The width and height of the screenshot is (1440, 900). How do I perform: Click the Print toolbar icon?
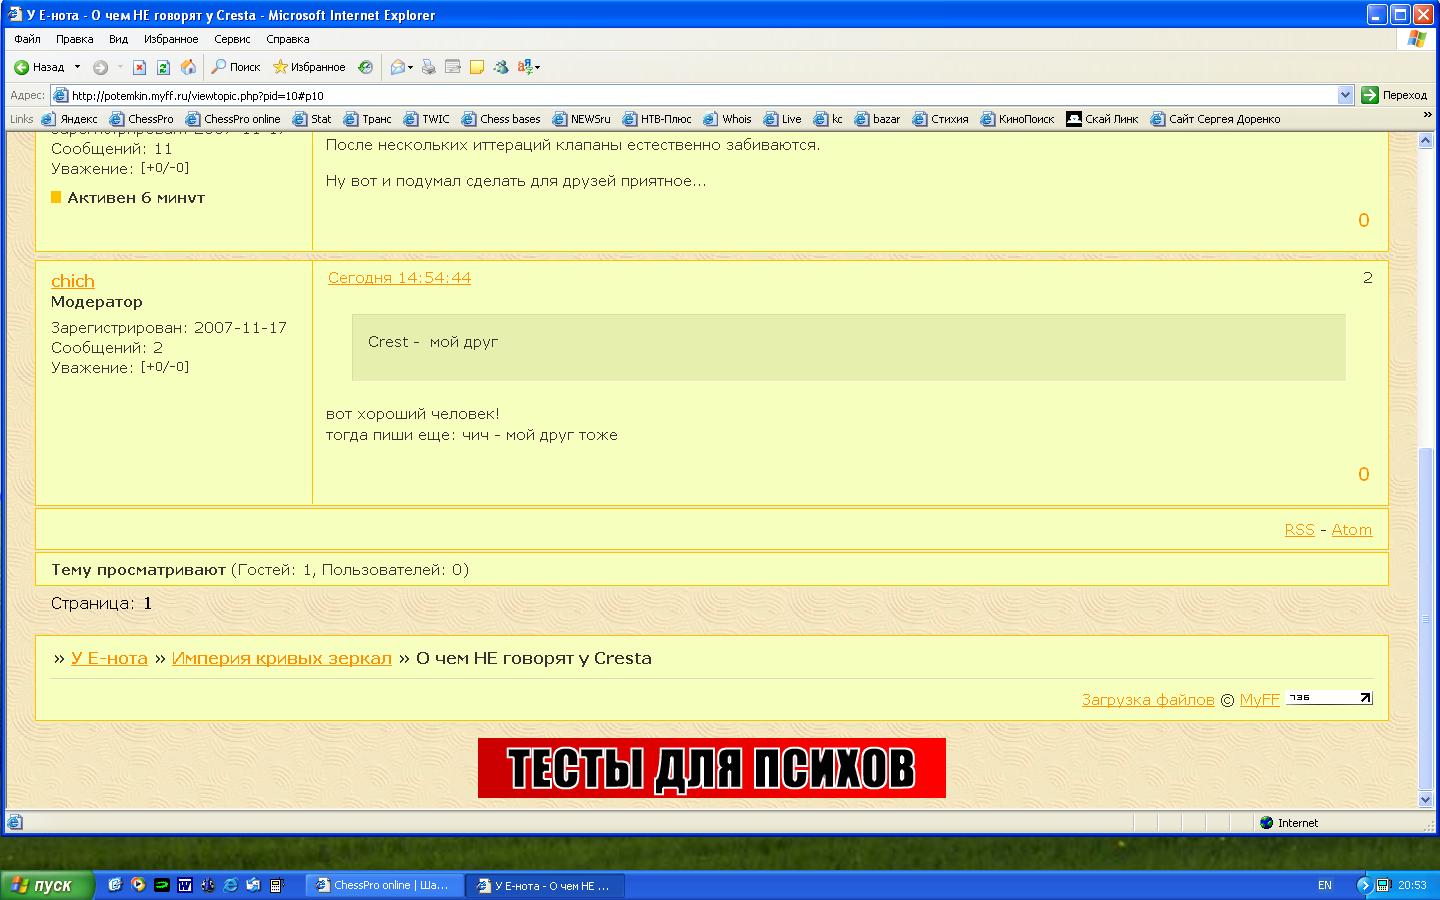coord(428,67)
